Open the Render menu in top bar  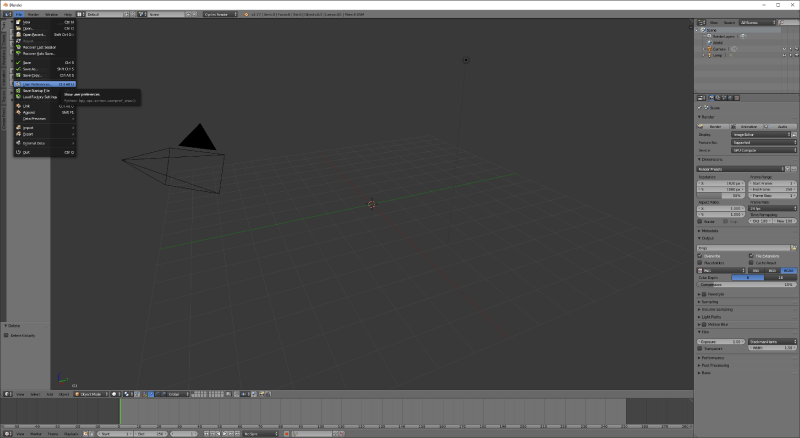pos(34,15)
